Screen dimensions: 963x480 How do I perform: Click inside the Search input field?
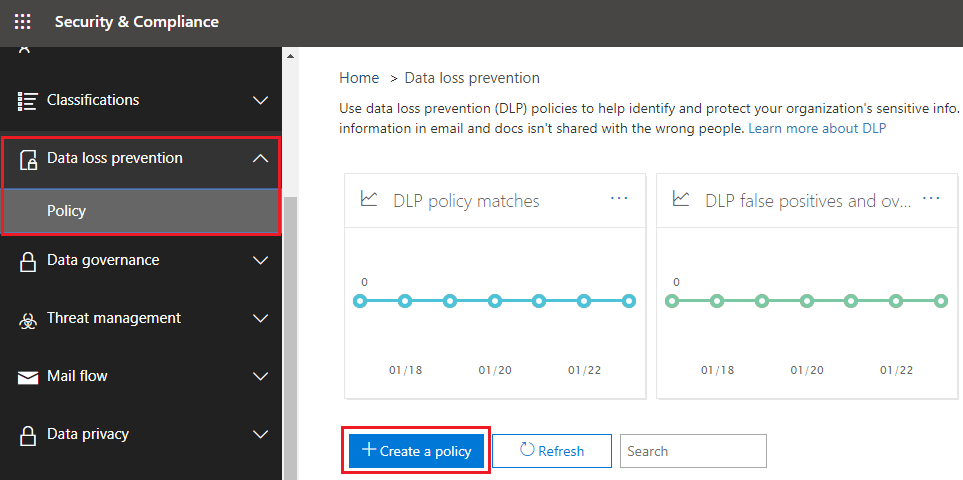point(693,451)
